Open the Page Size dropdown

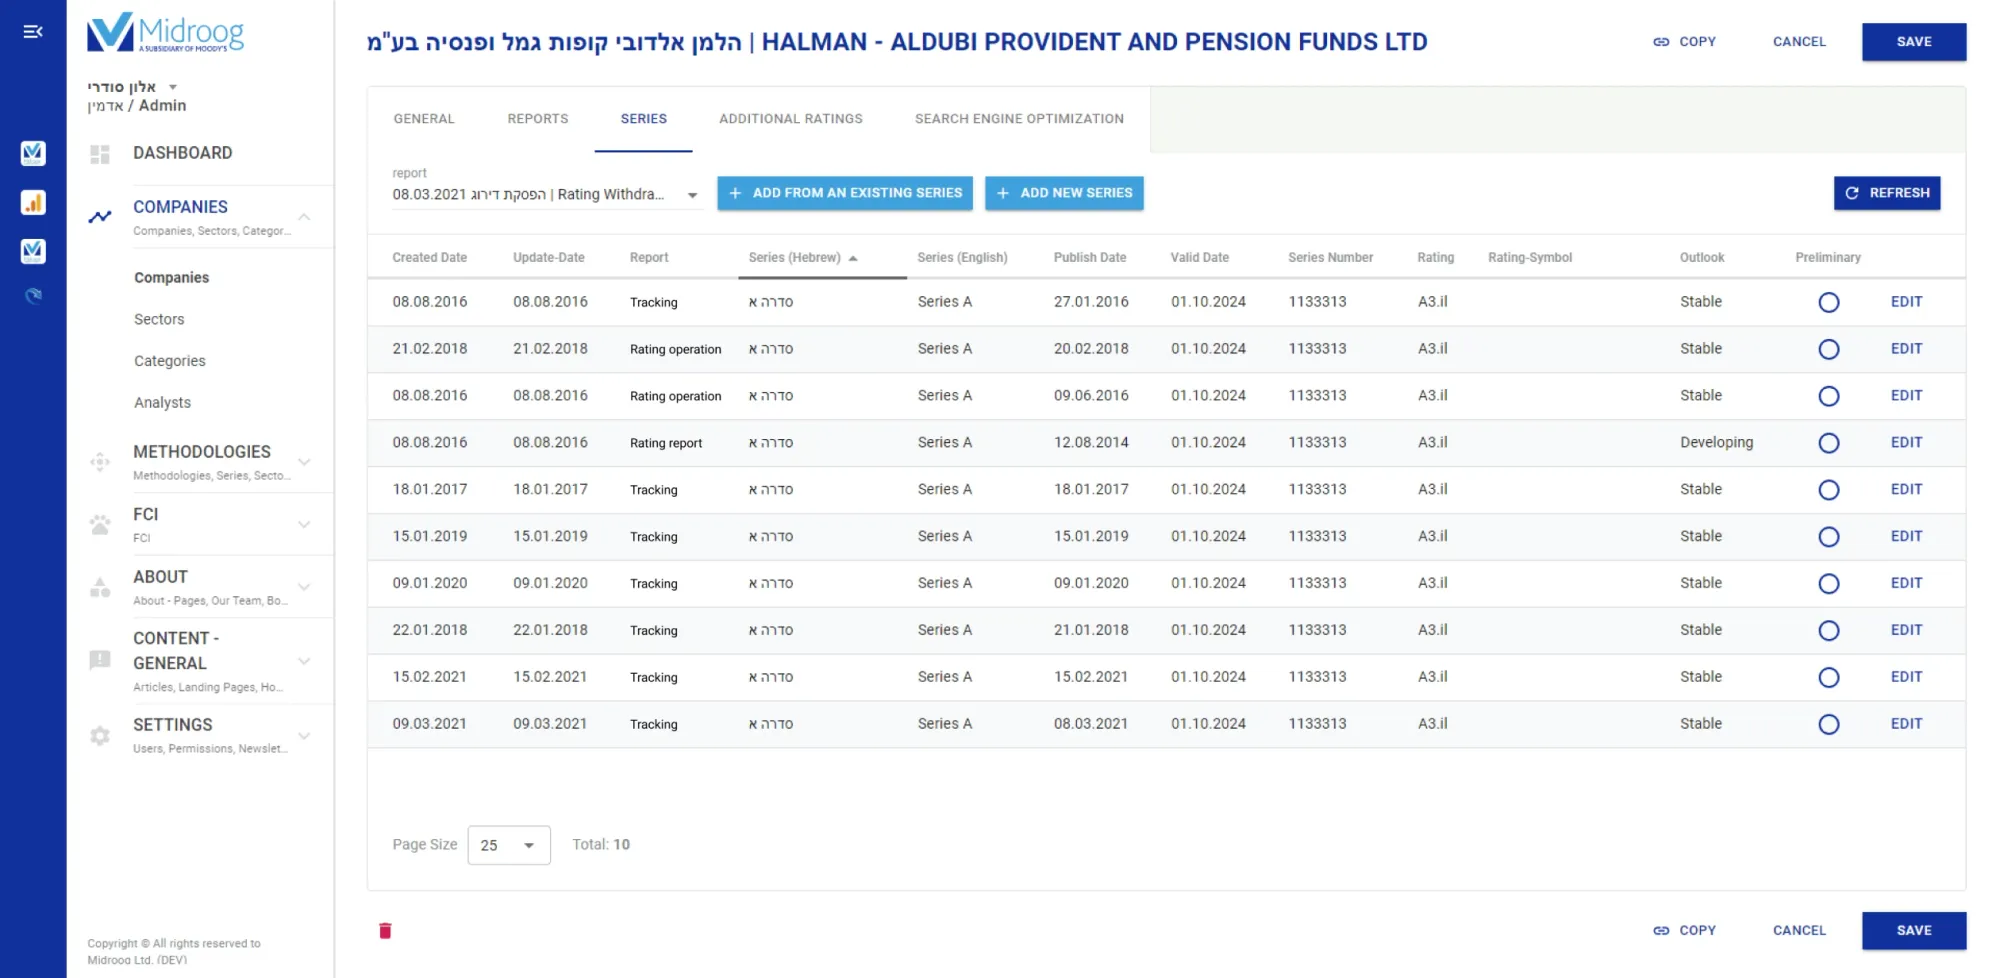509,845
